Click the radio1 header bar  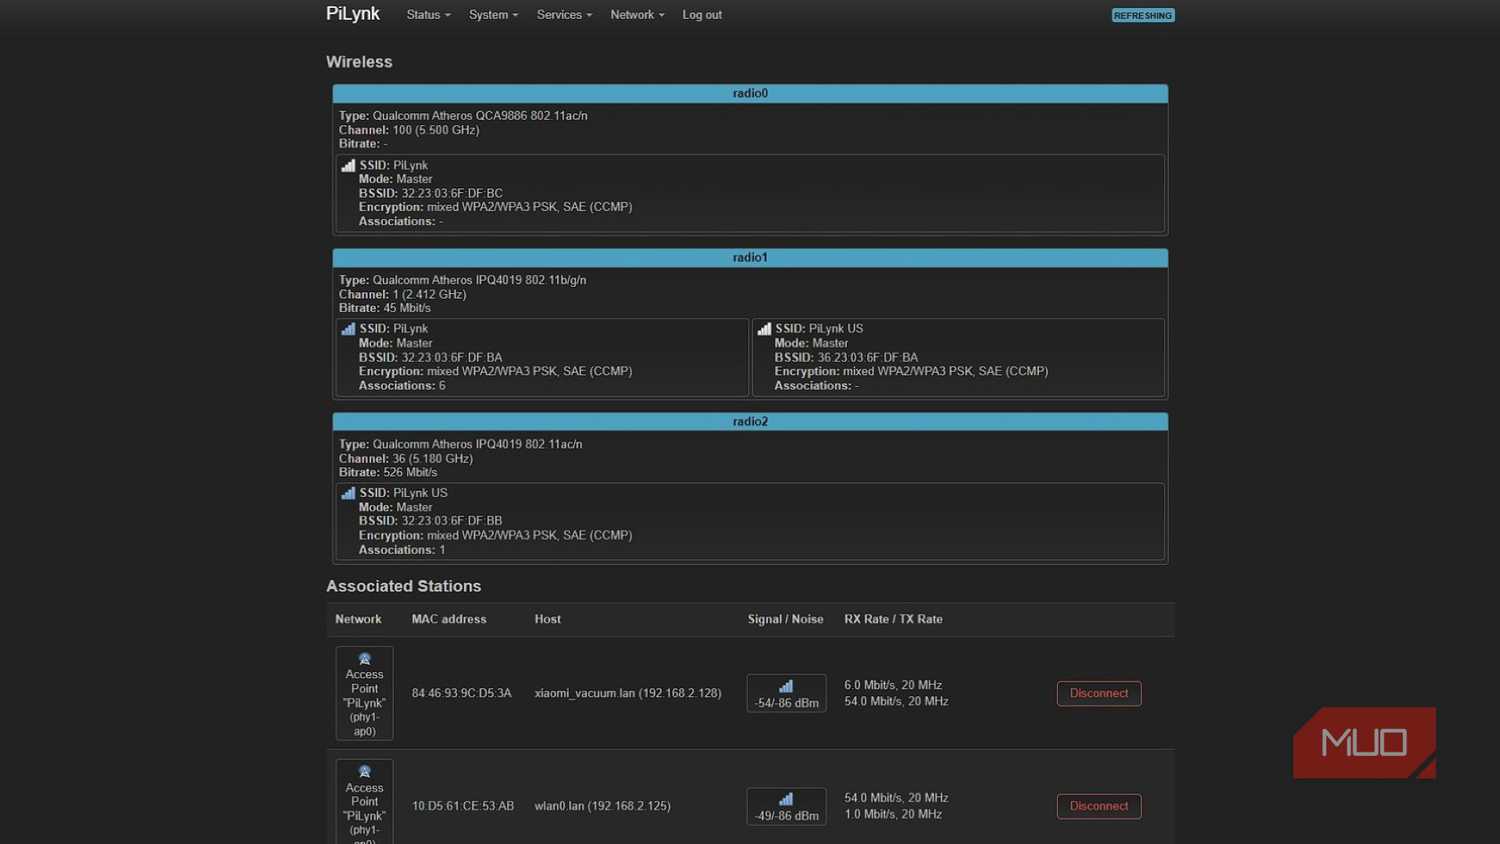(x=750, y=257)
